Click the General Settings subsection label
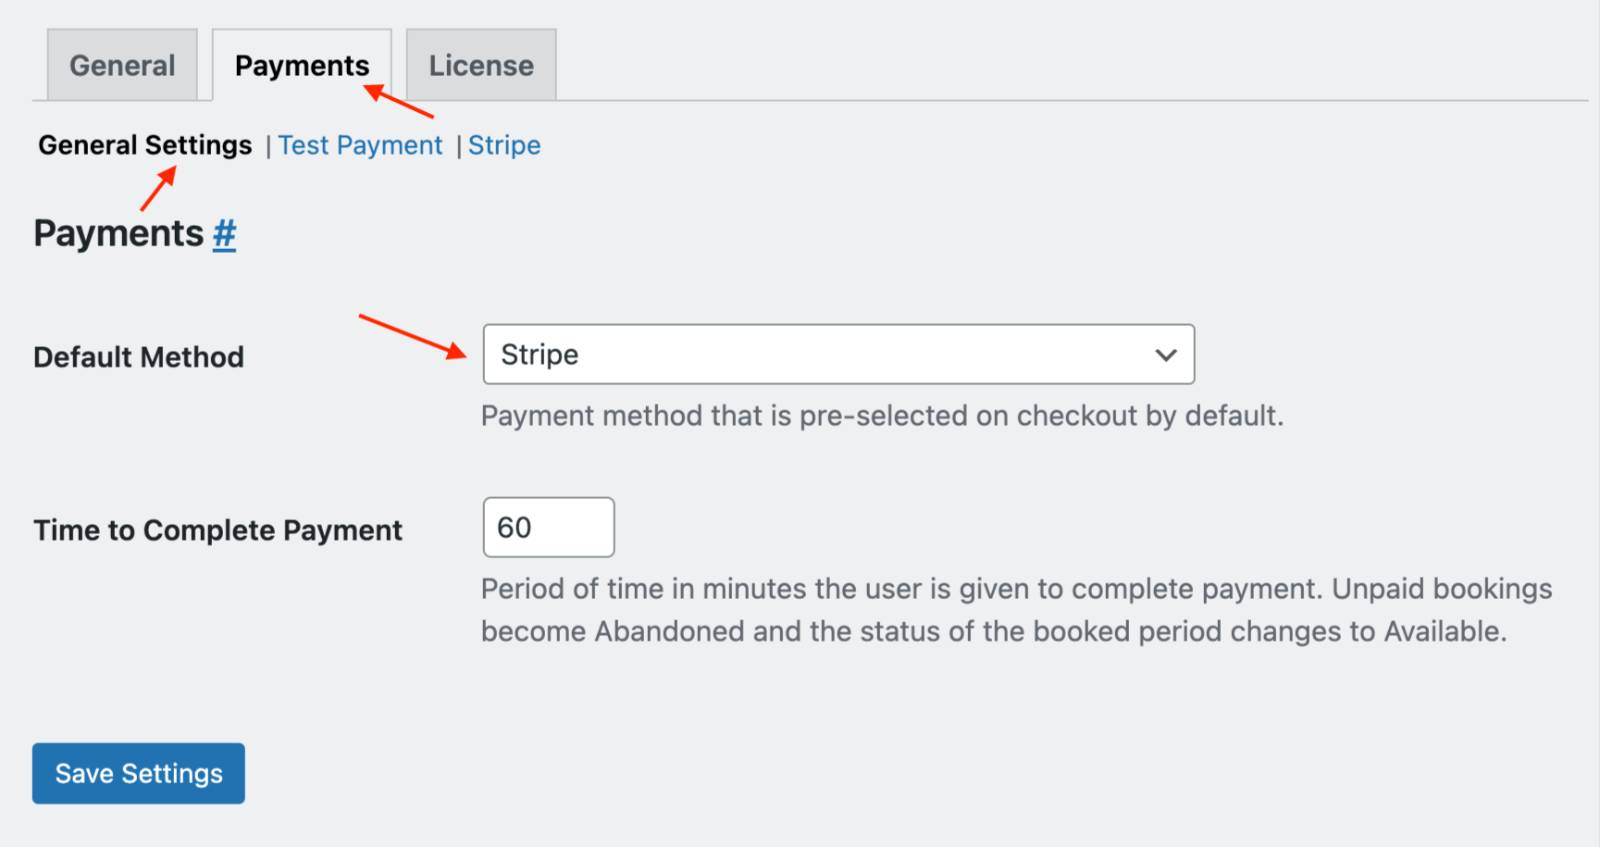1600x847 pixels. click(x=145, y=146)
